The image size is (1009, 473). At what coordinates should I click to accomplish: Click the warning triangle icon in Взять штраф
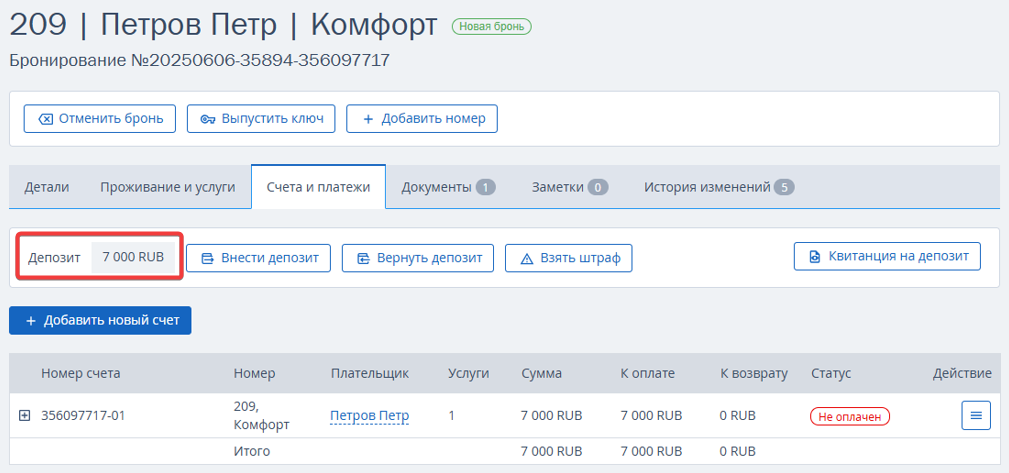pos(527,259)
